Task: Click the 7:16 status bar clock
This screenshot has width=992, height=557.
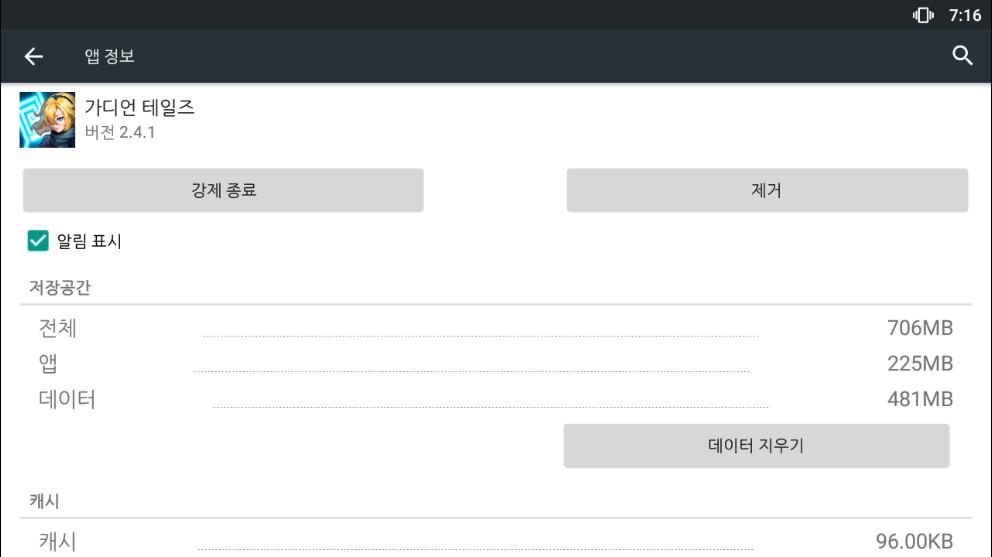Action: point(964,14)
